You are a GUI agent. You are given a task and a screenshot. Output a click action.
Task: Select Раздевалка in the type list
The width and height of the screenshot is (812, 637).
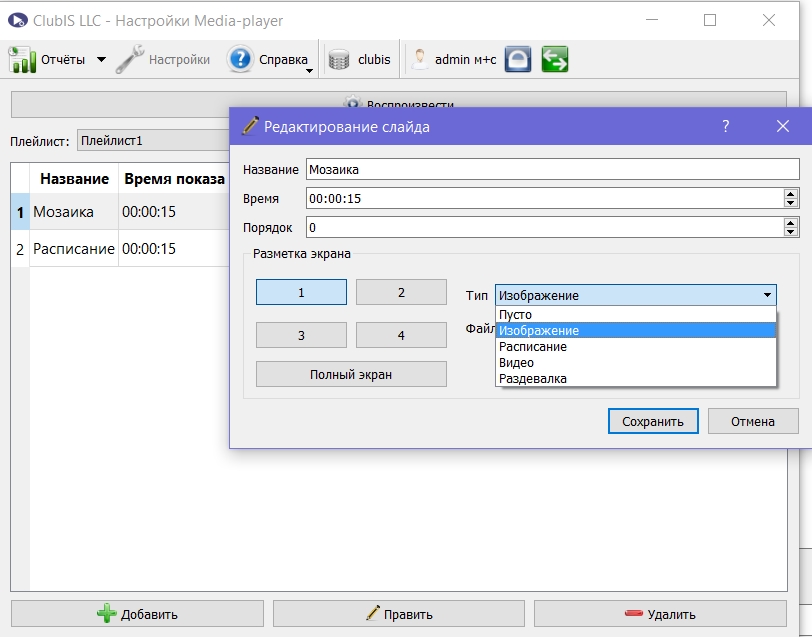(636, 379)
